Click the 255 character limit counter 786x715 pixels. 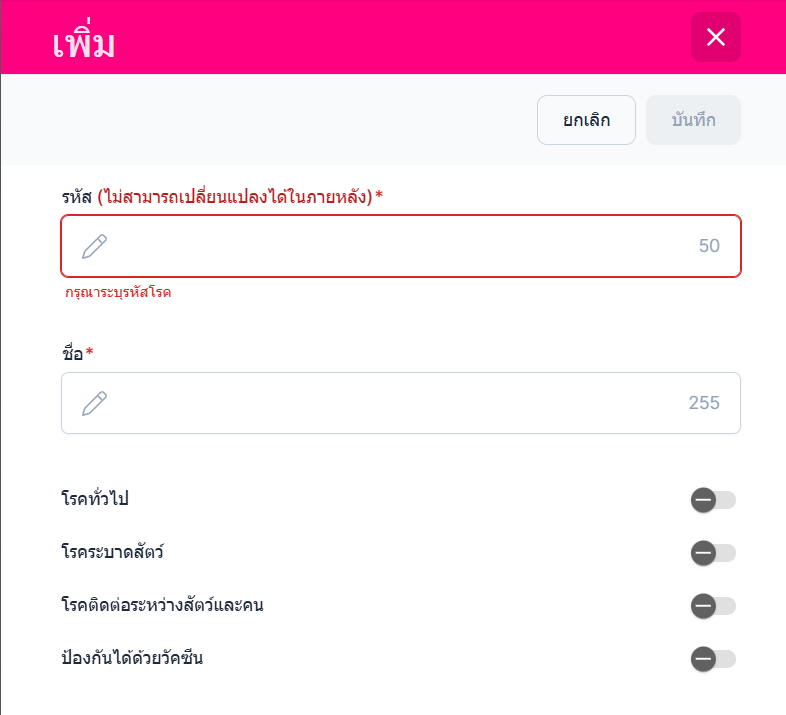point(704,403)
